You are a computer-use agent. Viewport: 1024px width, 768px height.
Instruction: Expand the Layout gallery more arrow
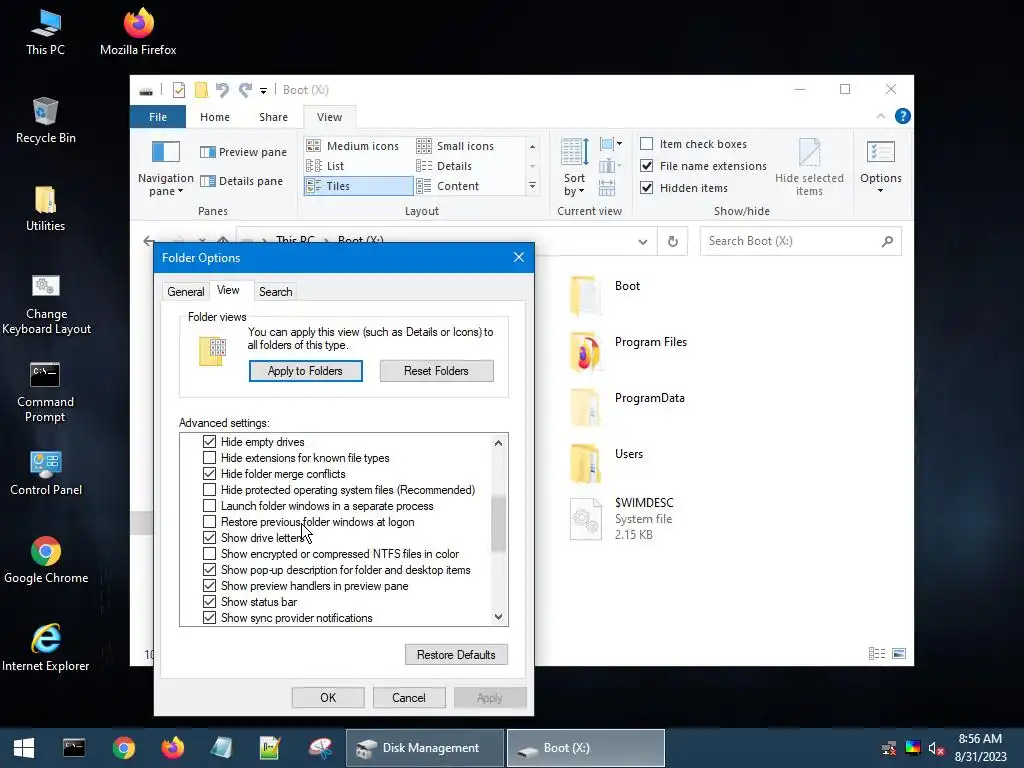(x=532, y=186)
